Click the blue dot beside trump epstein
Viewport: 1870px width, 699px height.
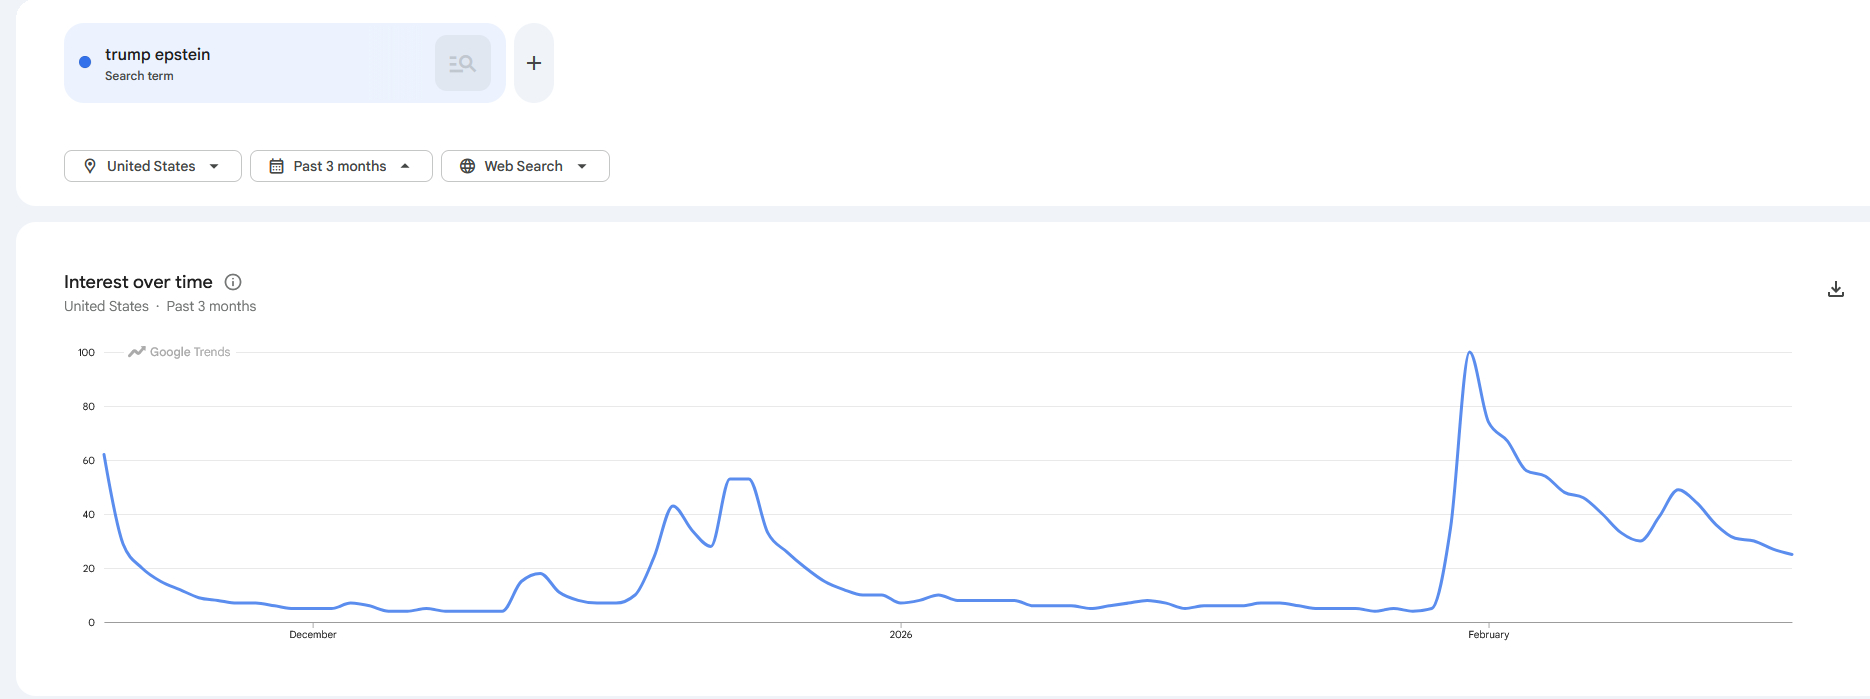pyautogui.click(x=85, y=62)
